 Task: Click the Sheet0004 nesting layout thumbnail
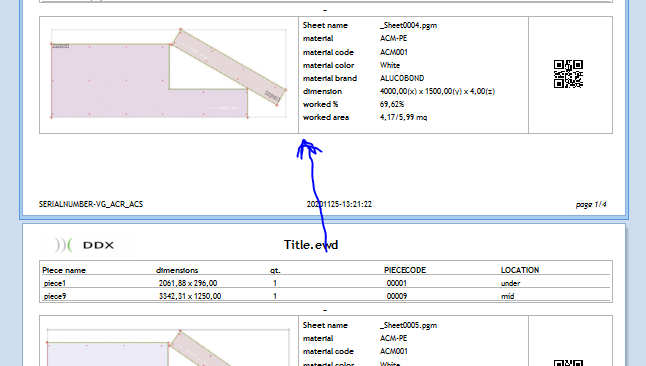[x=169, y=74]
